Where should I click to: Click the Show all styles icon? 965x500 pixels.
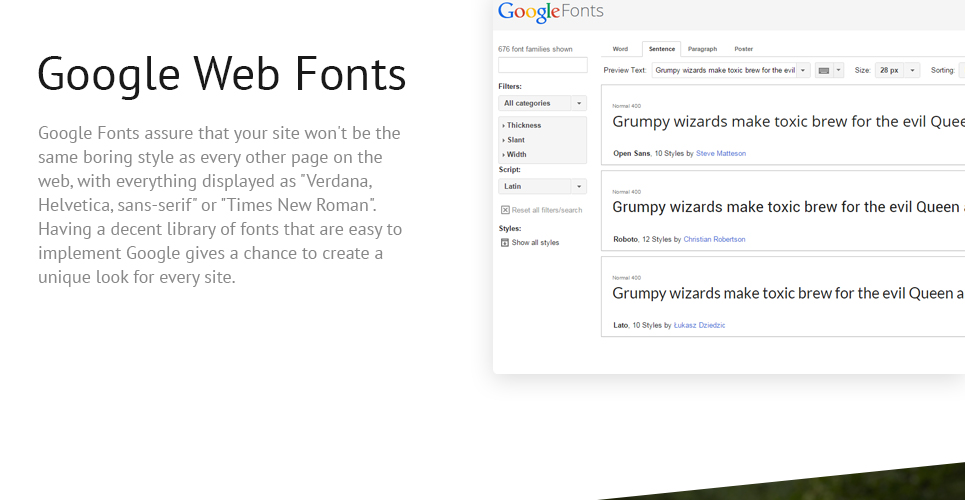(x=505, y=243)
